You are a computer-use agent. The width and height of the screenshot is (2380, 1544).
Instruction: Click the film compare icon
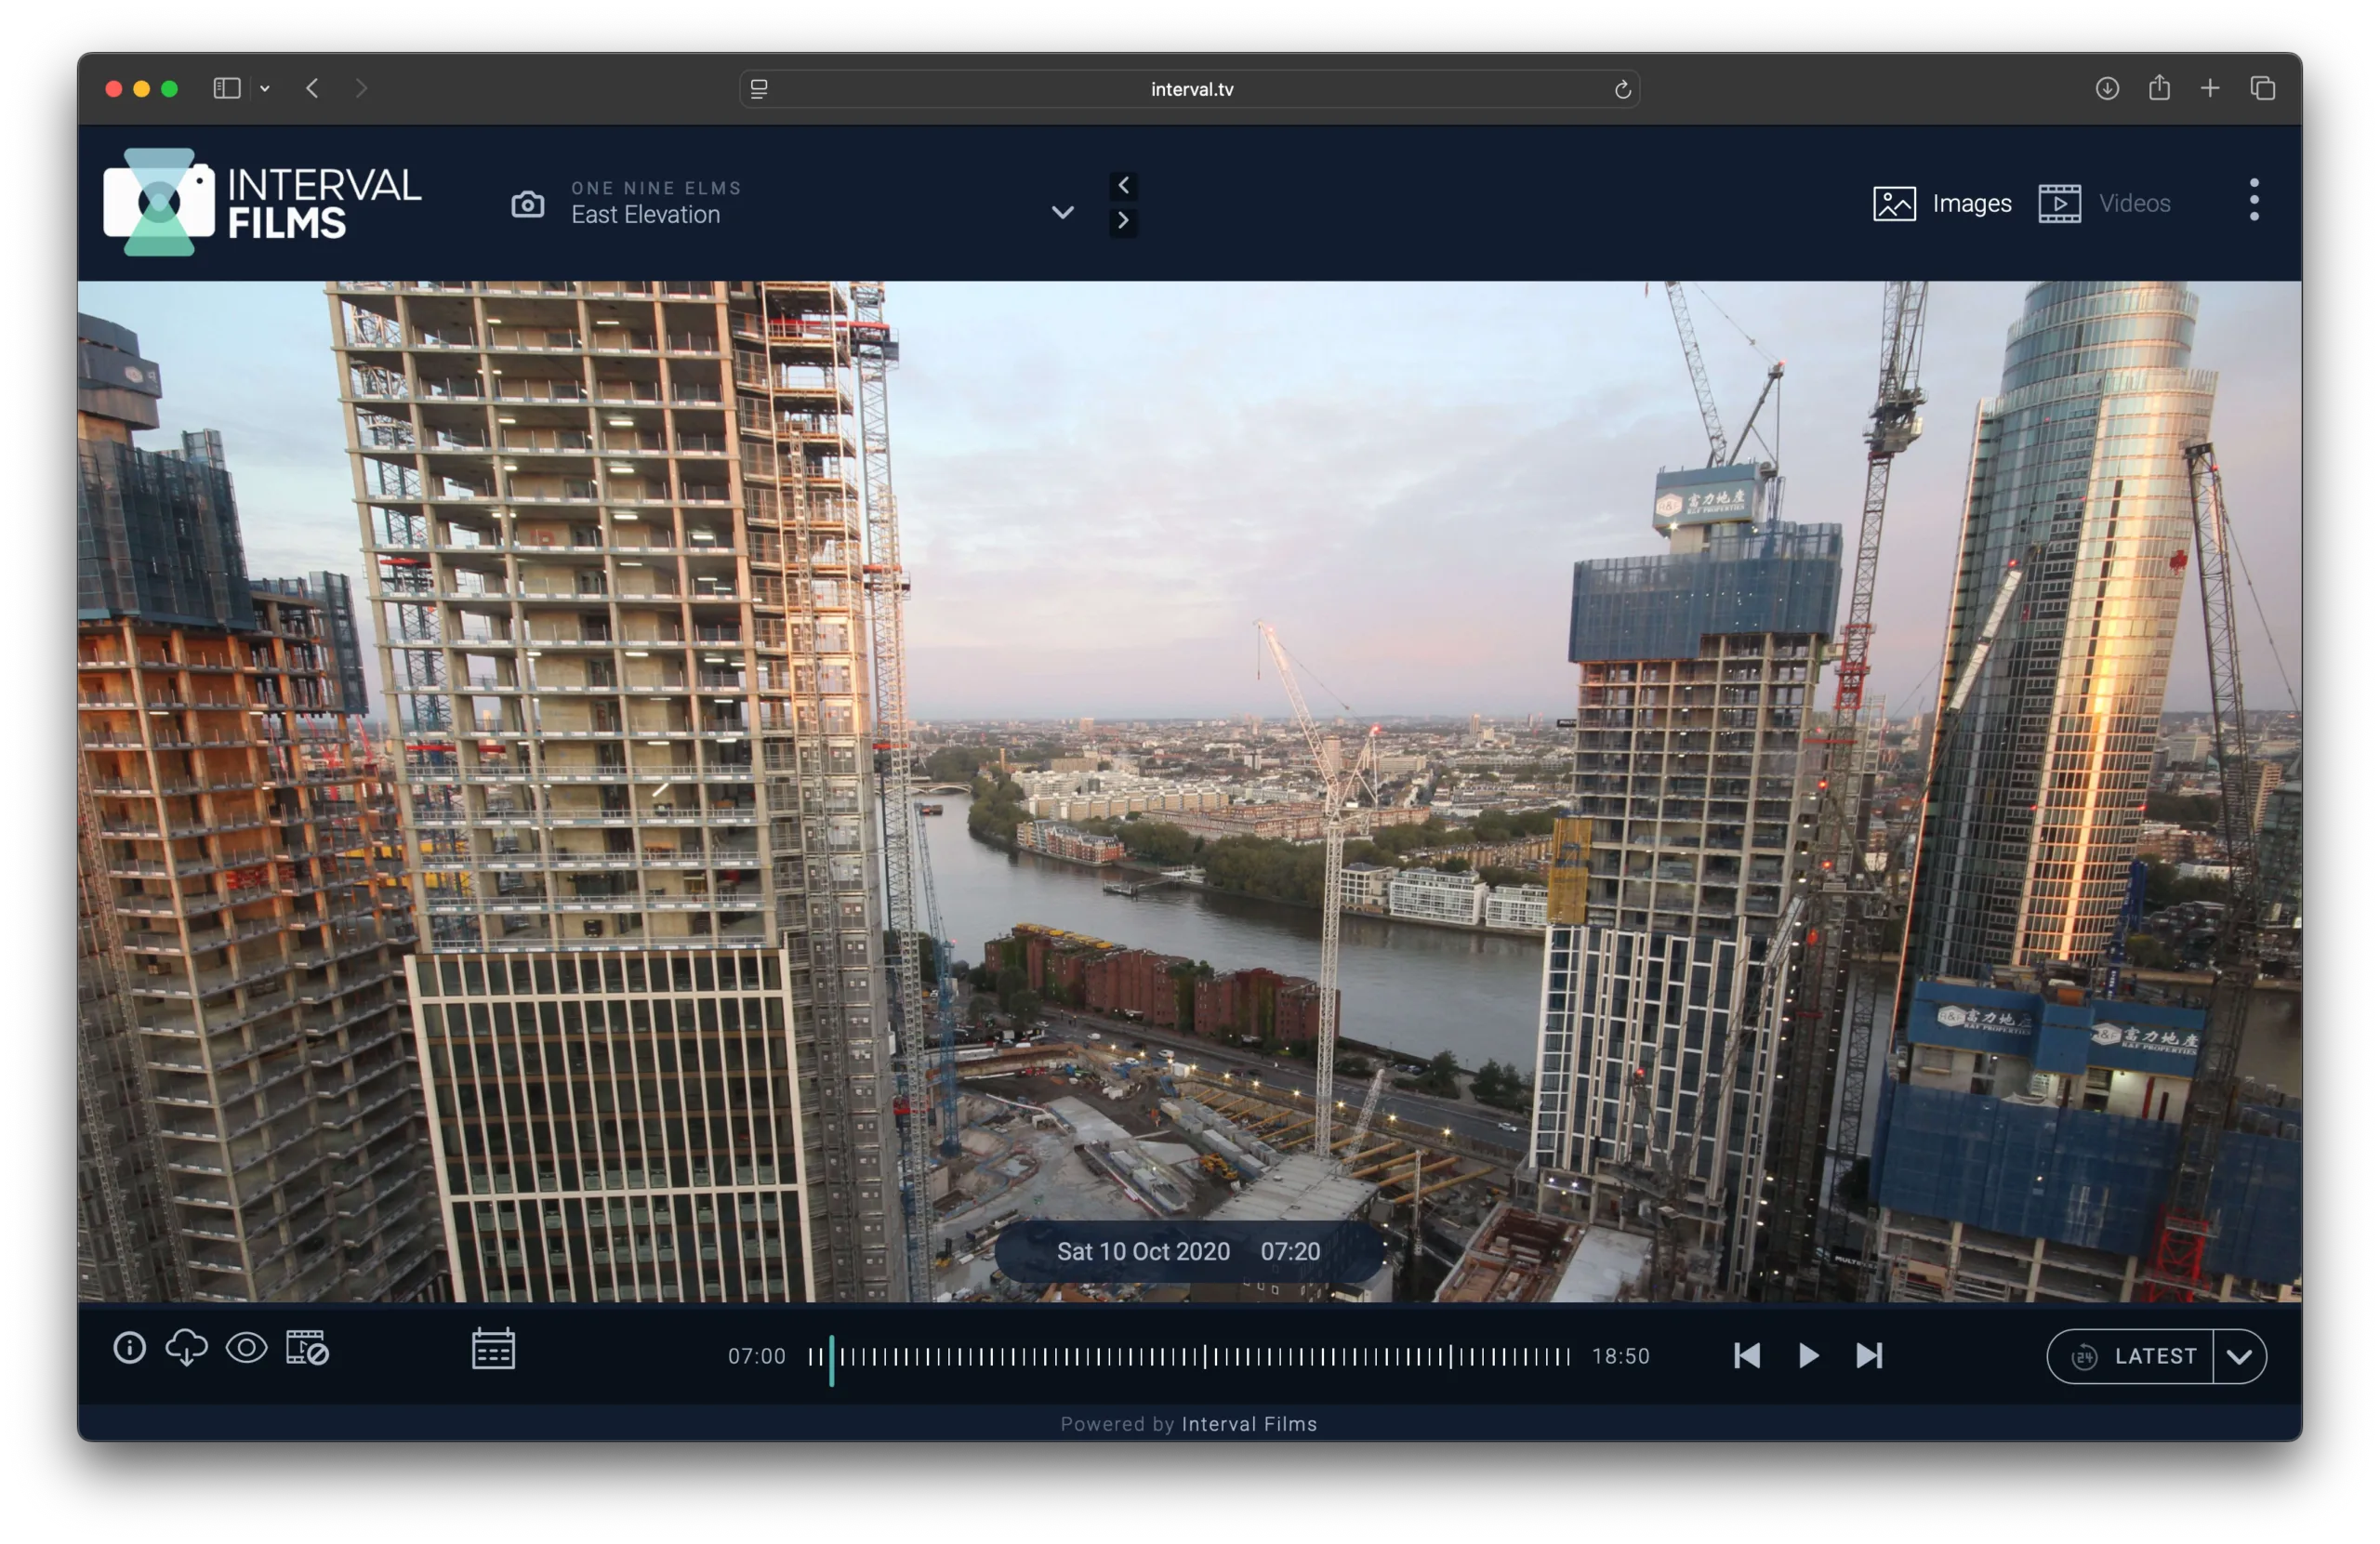tap(307, 1348)
